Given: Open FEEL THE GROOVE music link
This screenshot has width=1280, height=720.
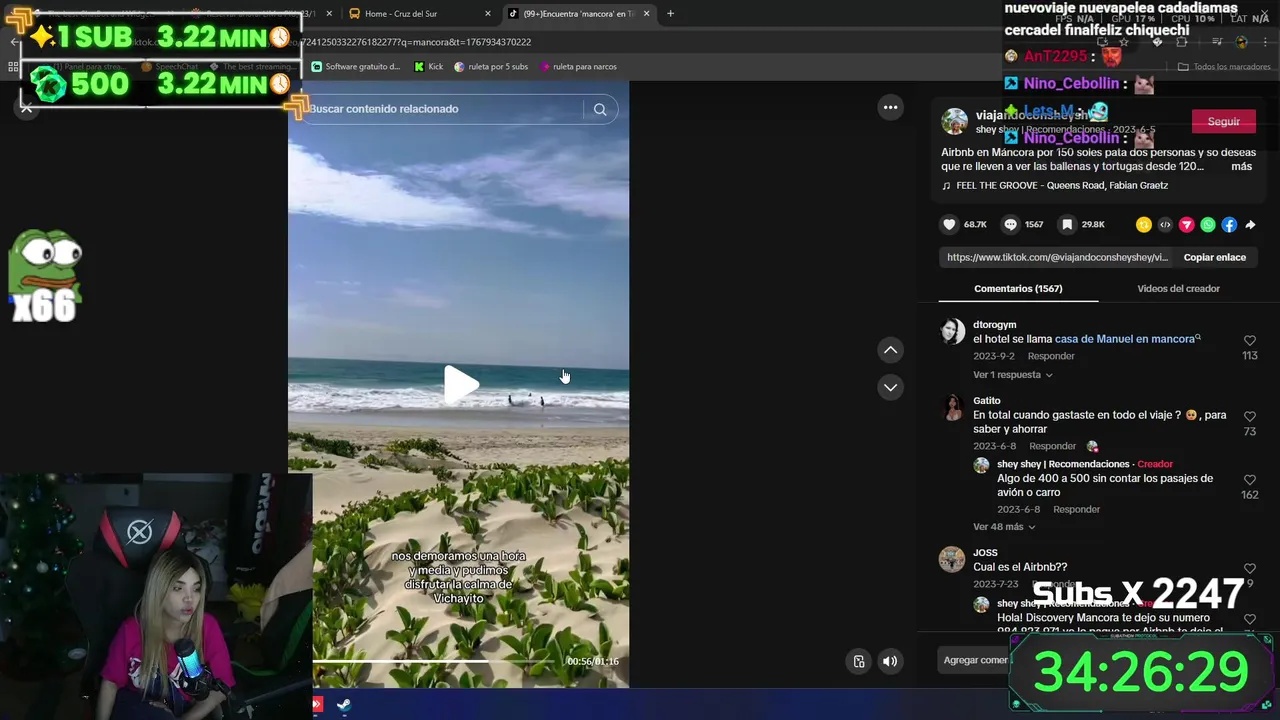Looking at the screenshot, I should coord(1061,185).
